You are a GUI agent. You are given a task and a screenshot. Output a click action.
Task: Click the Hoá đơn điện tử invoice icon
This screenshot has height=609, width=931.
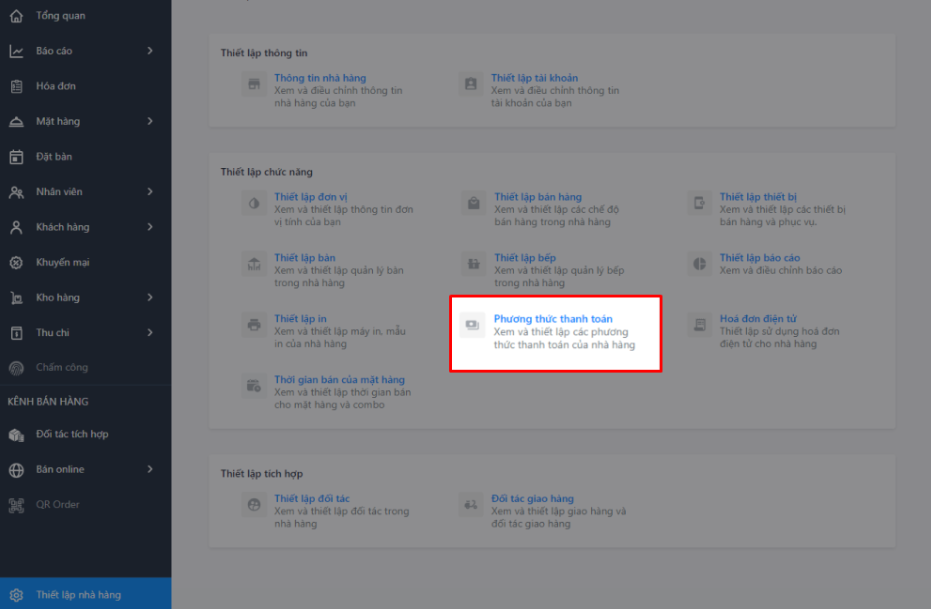pos(699,325)
